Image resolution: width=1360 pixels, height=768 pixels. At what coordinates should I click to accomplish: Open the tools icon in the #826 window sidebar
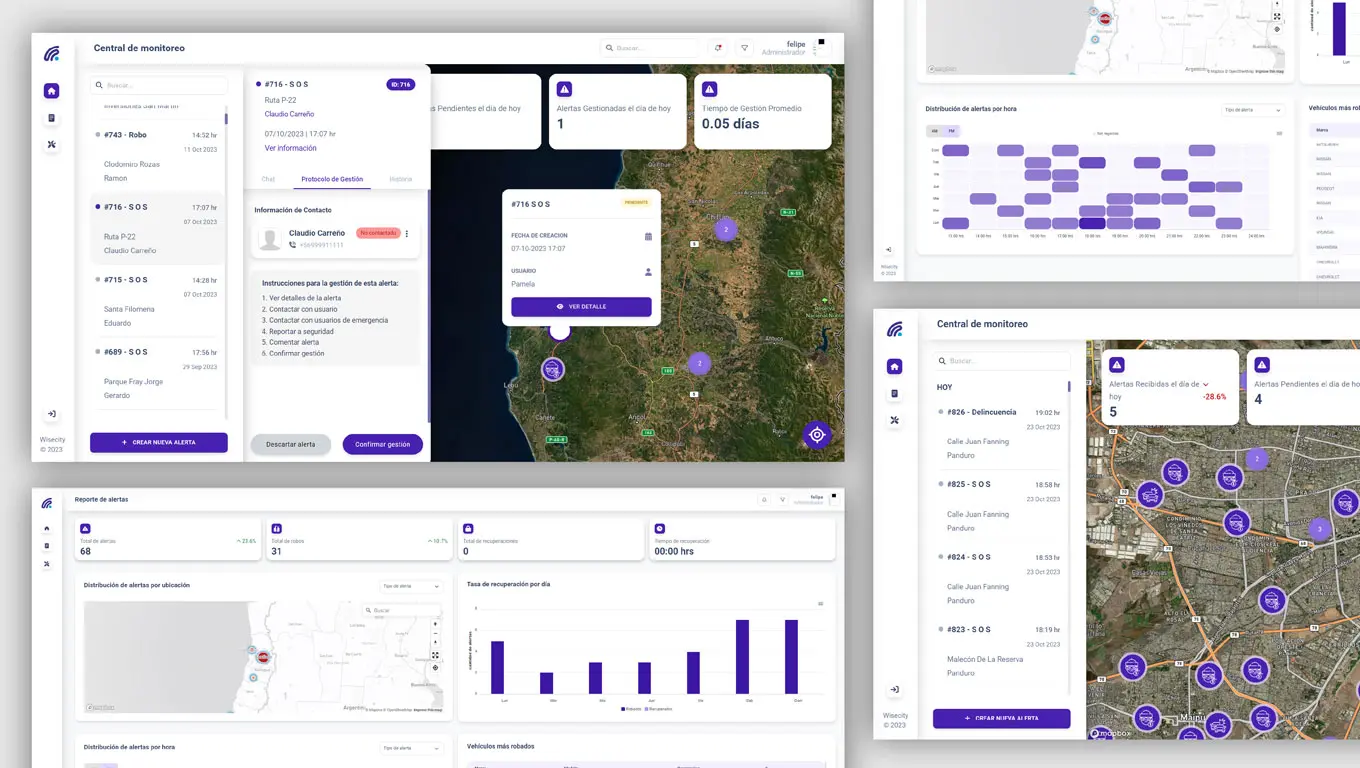pos(895,420)
